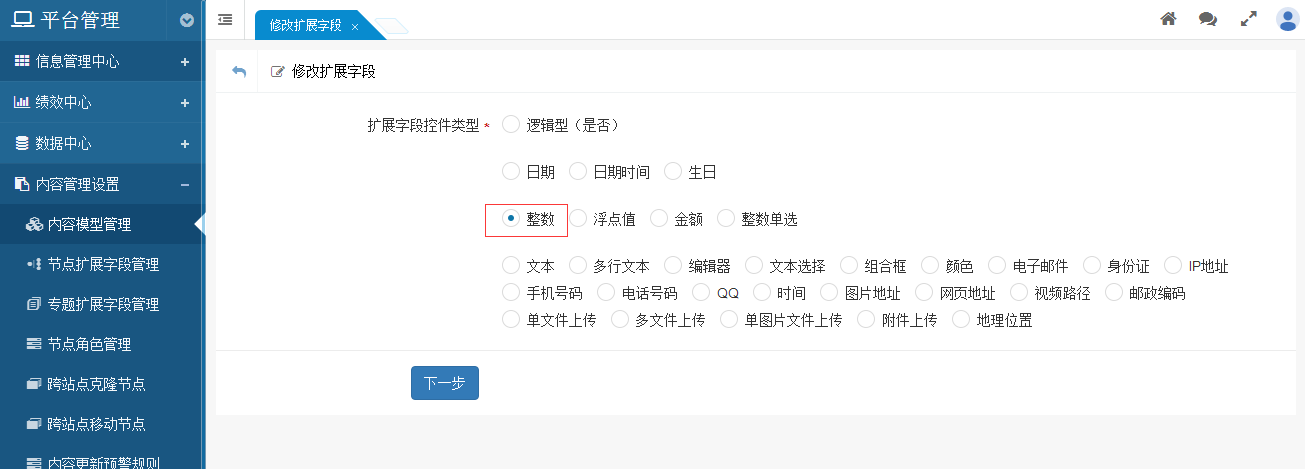Image resolution: width=1305 pixels, height=469 pixels.
Task: Click the icon beside 跨站点移动节点
Action: (34, 424)
